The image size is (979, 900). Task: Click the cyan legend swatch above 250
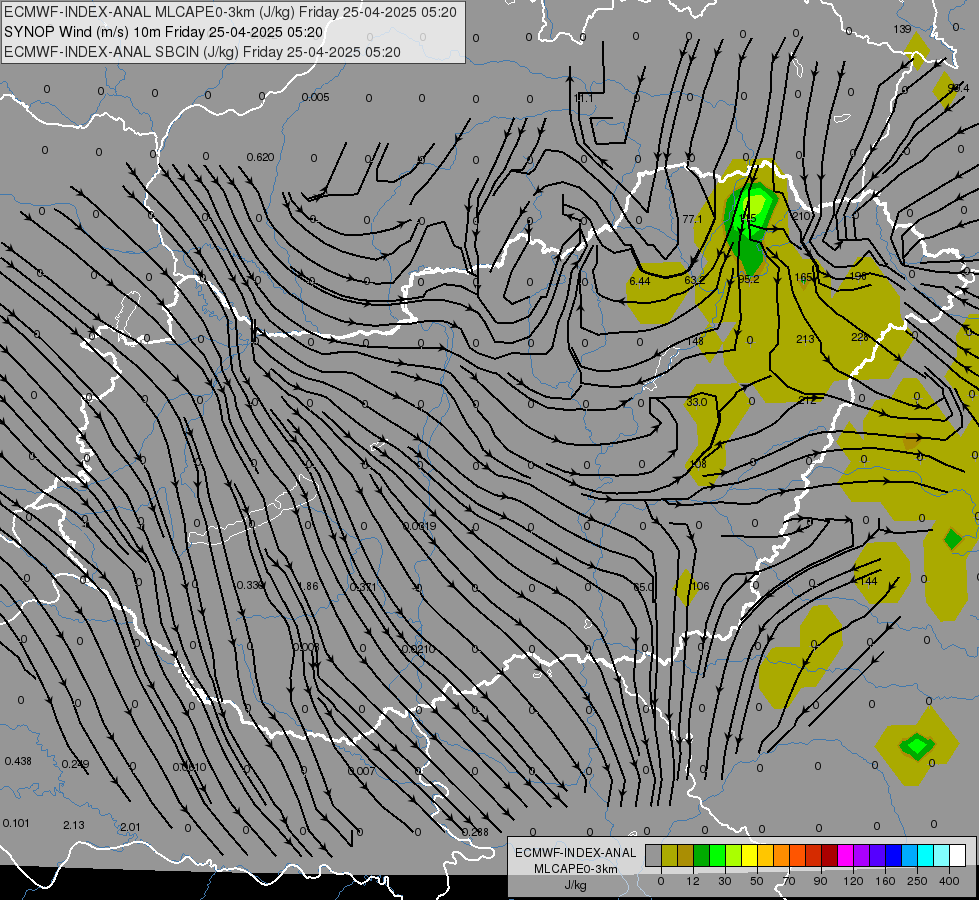(x=925, y=855)
